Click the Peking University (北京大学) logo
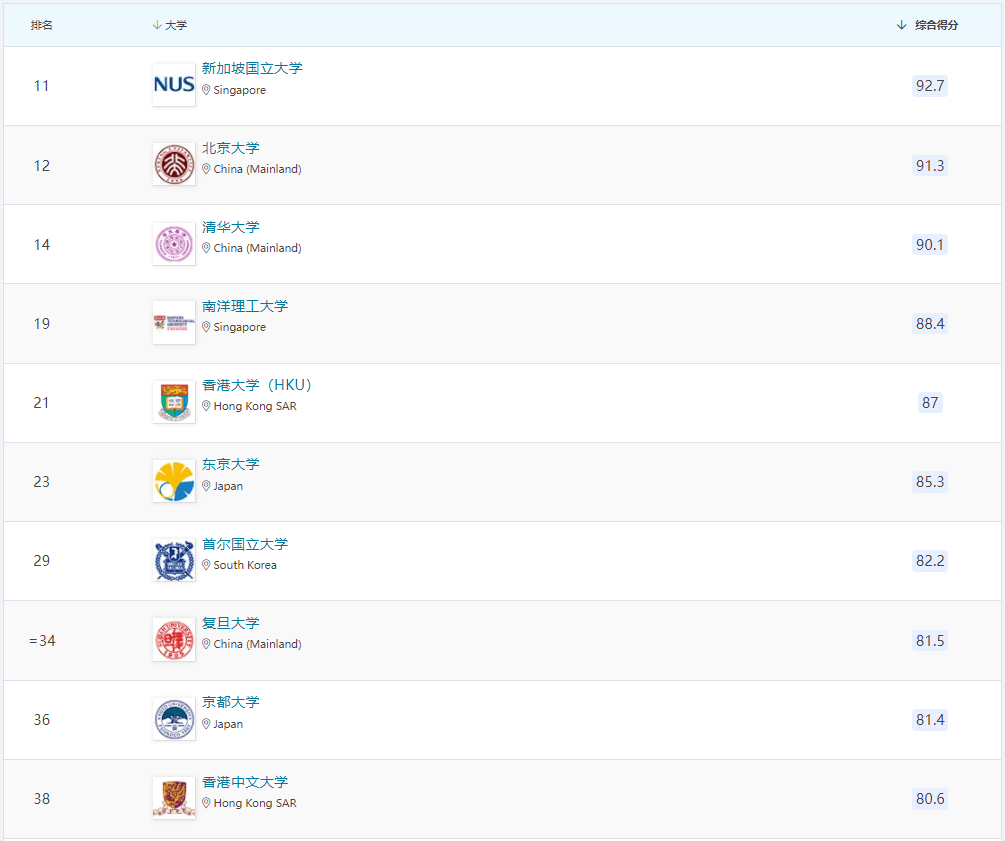The width and height of the screenshot is (1005, 841). click(174, 164)
